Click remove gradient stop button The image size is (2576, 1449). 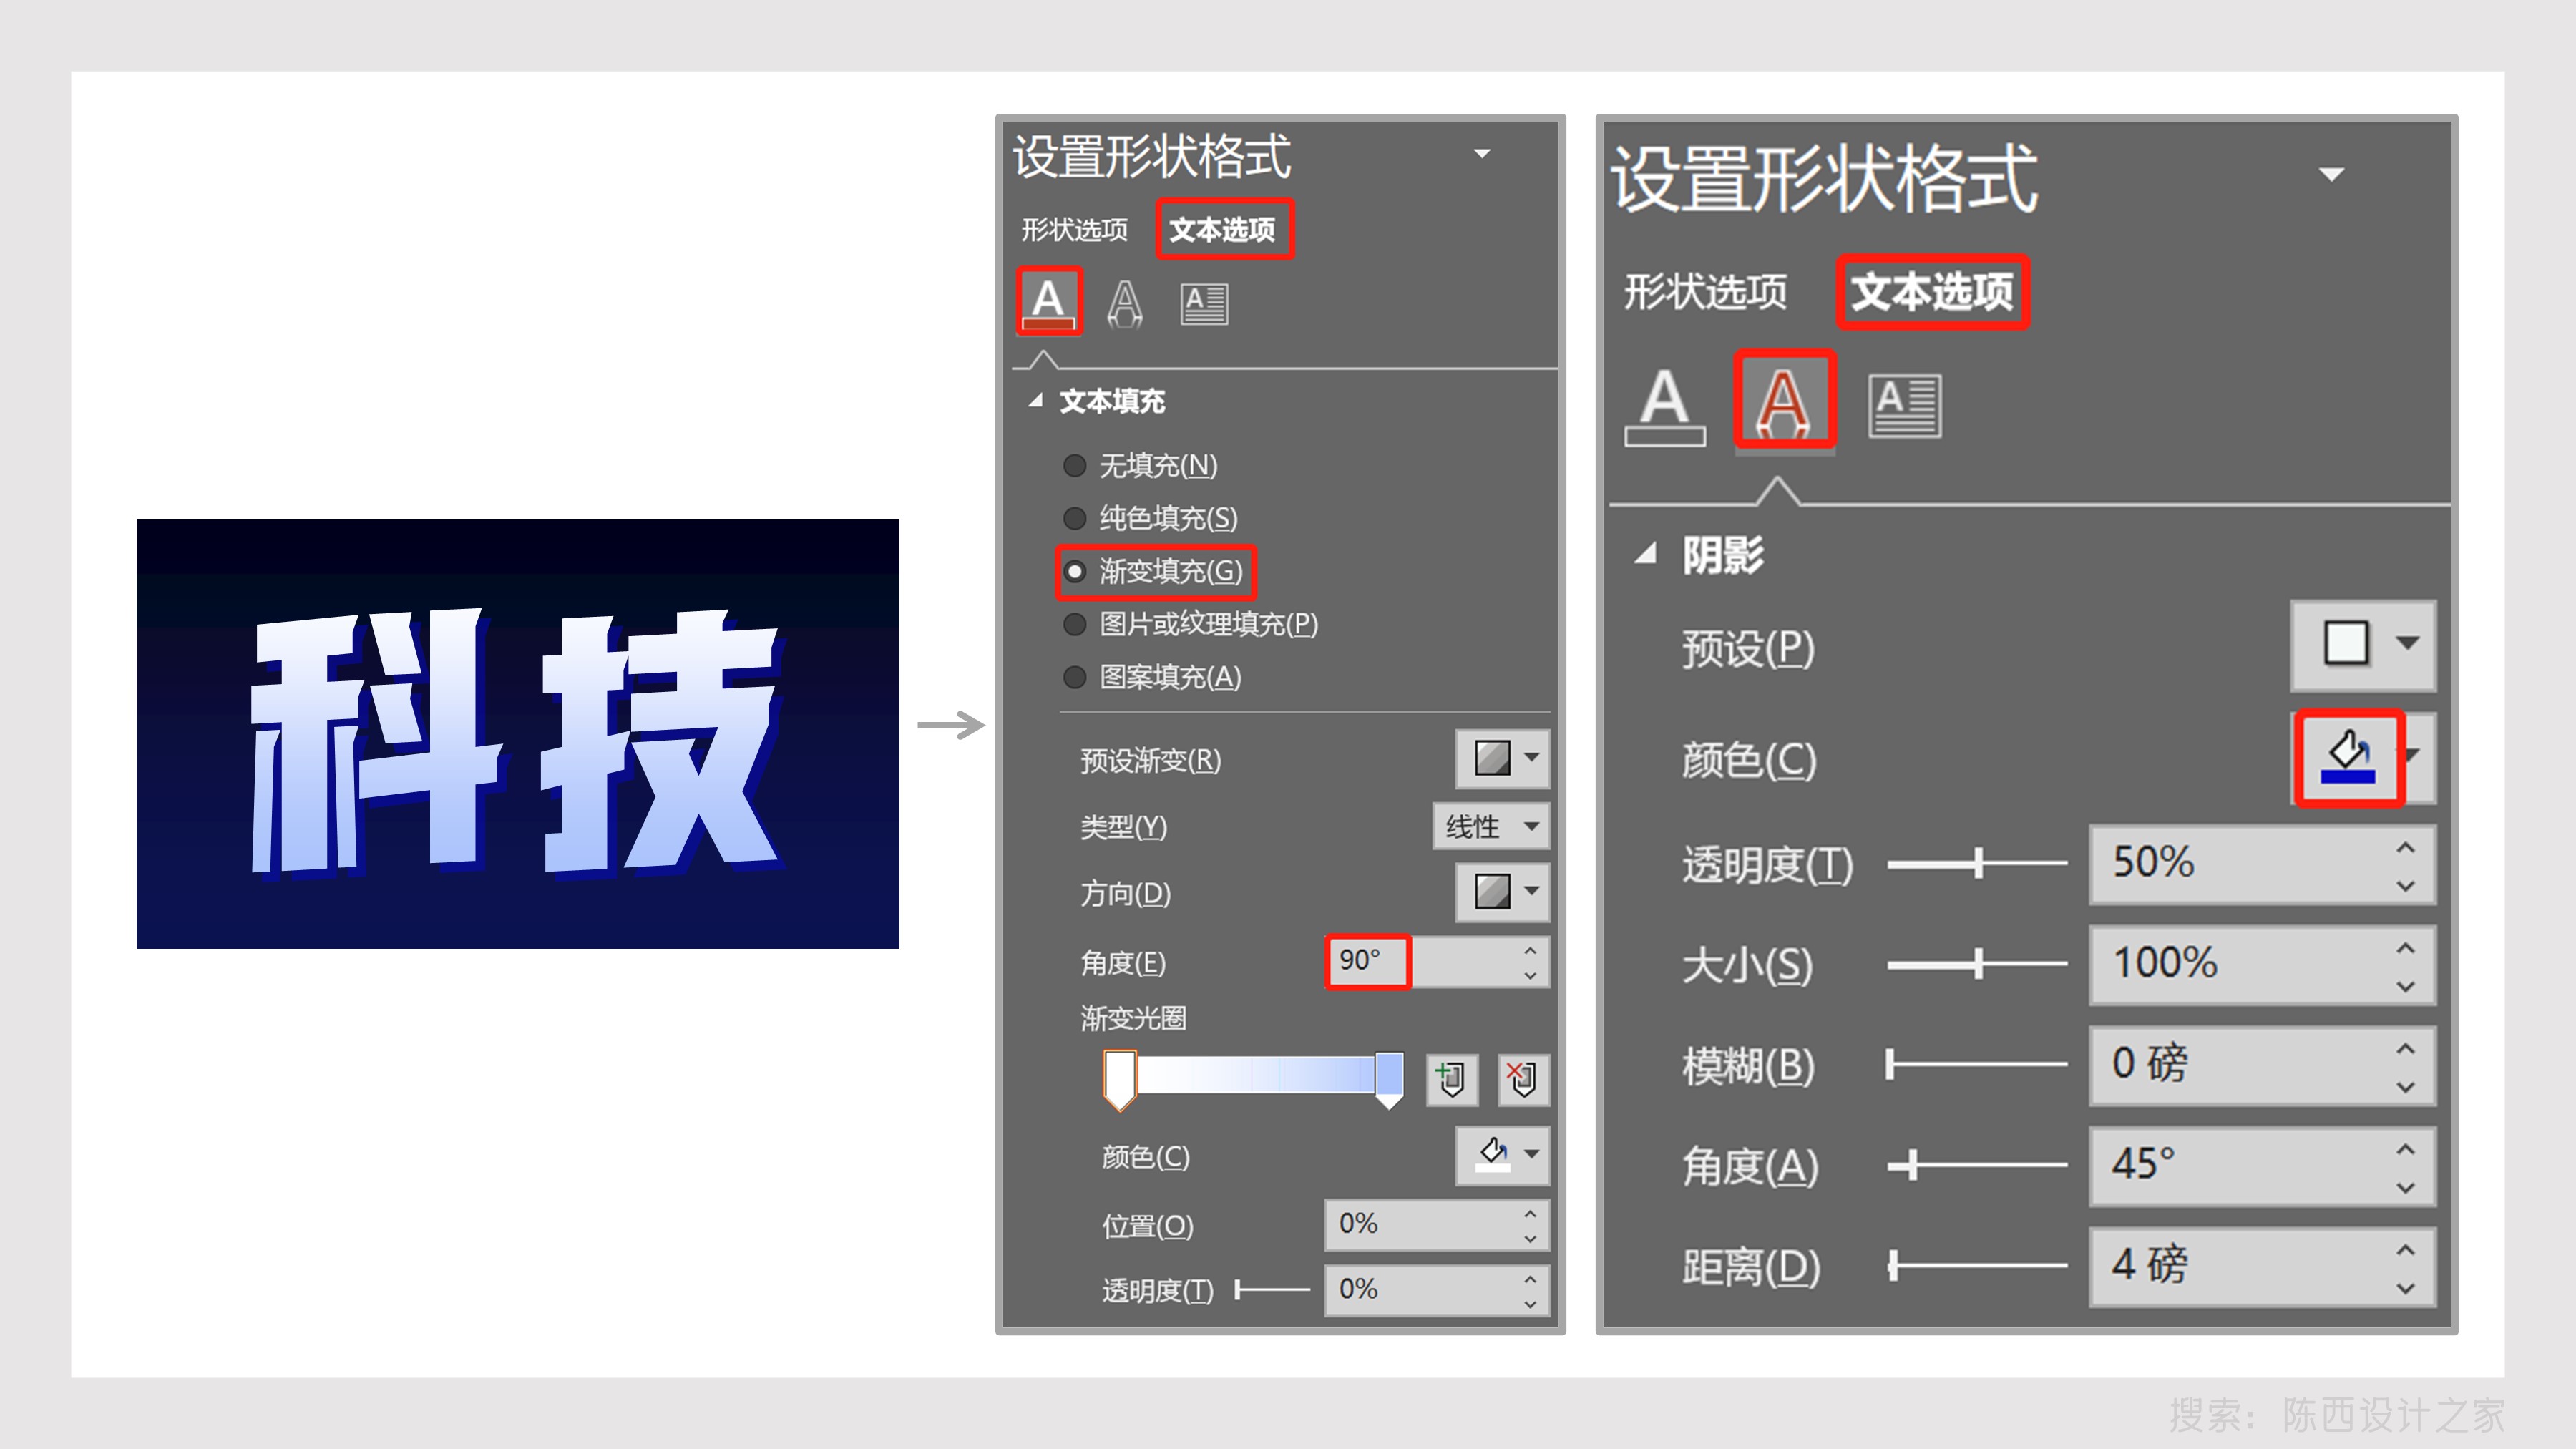1523,1079
